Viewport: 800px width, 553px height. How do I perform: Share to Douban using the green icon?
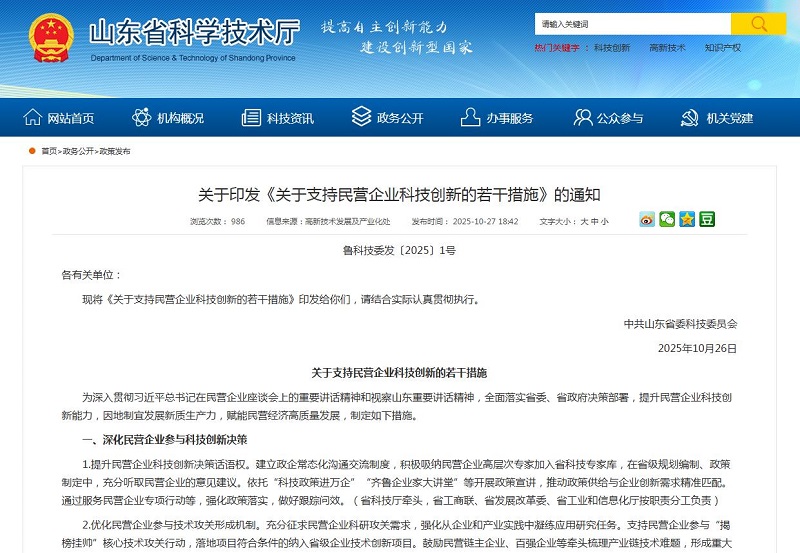click(707, 219)
